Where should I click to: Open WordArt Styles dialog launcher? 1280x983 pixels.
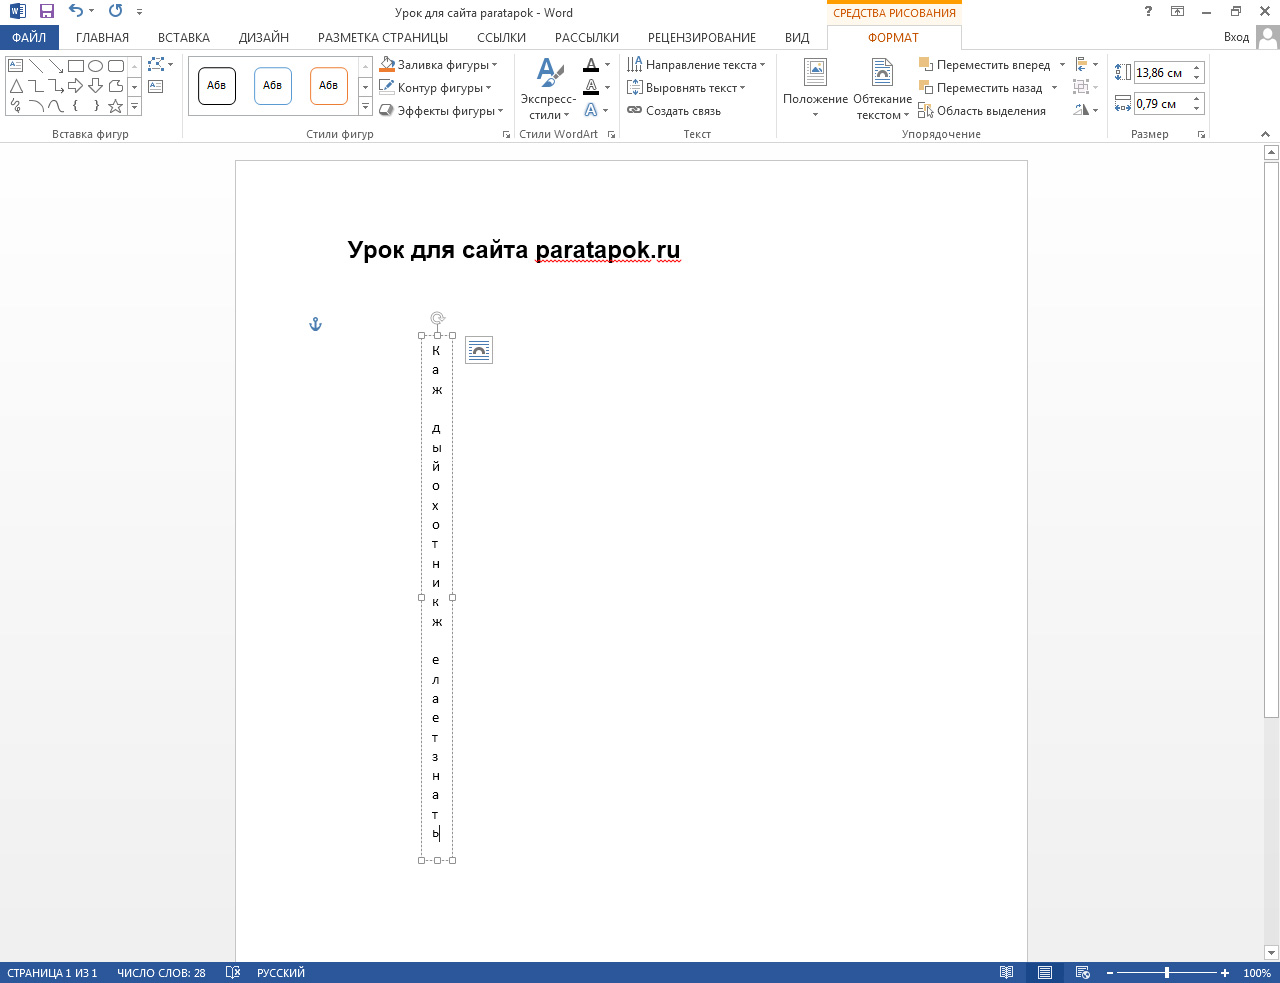[x=611, y=134]
